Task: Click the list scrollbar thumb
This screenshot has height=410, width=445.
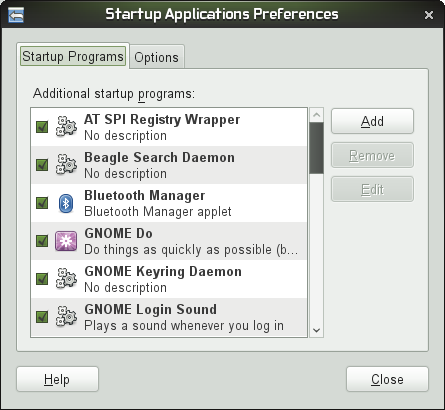Action: (316, 148)
